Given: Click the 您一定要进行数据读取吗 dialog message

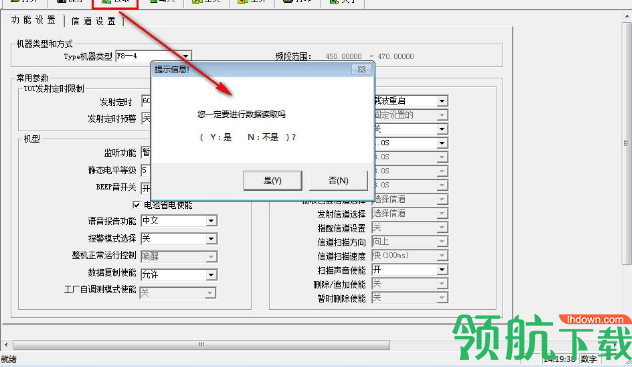Looking at the screenshot, I should coord(241,114).
